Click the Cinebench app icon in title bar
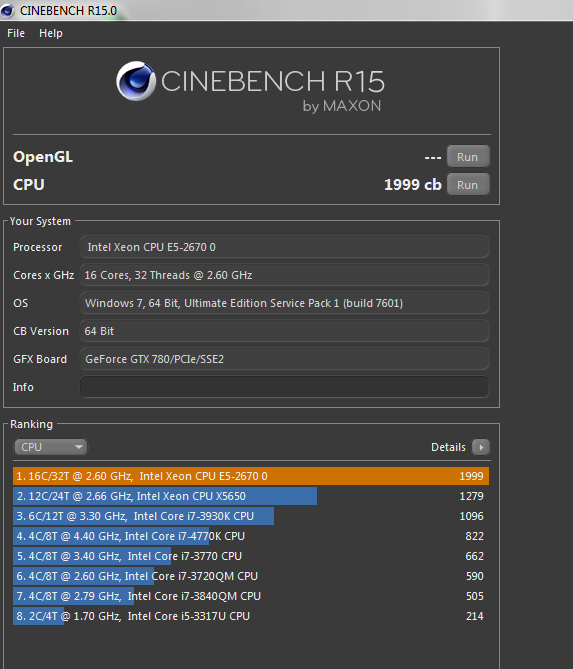The height and width of the screenshot is (669, 573). click(x=7, y=10)
